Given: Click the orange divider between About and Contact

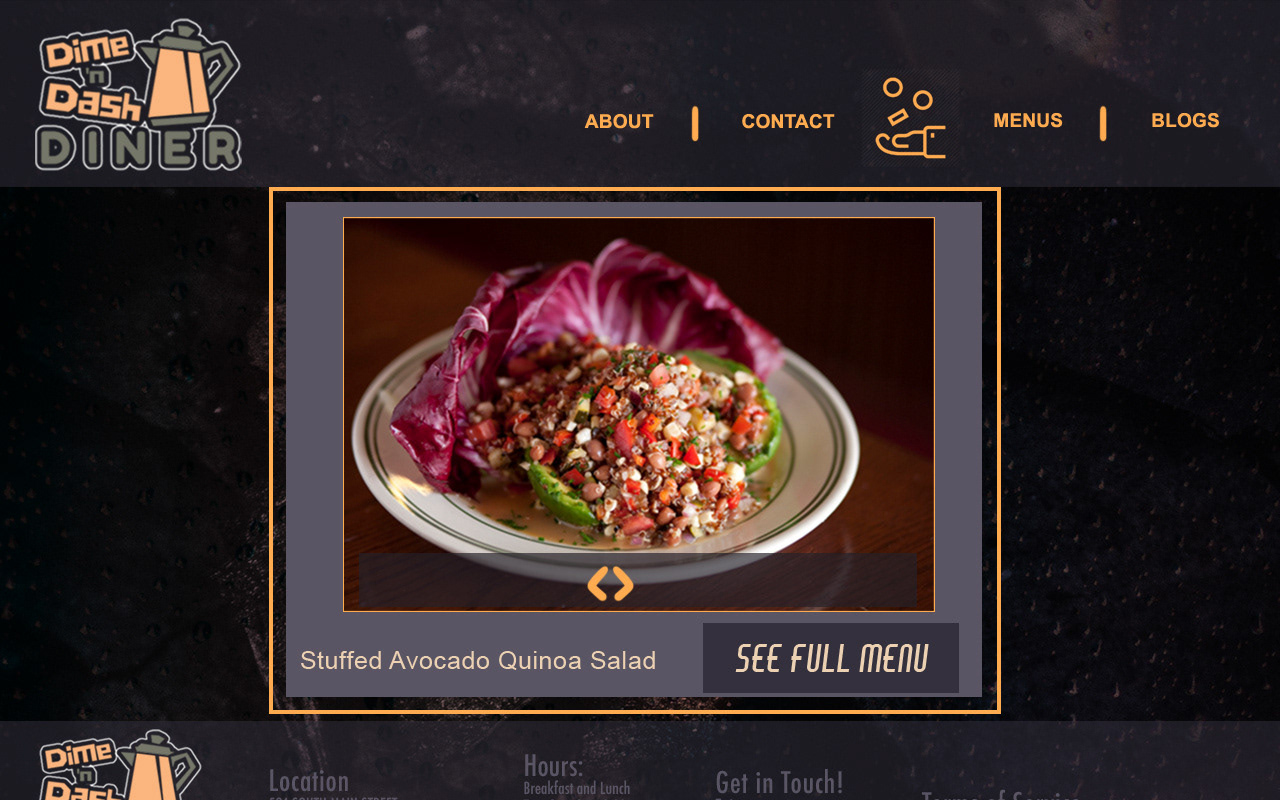Looking at the screenshot, I should pyautogui.click(x=695, y=123).
